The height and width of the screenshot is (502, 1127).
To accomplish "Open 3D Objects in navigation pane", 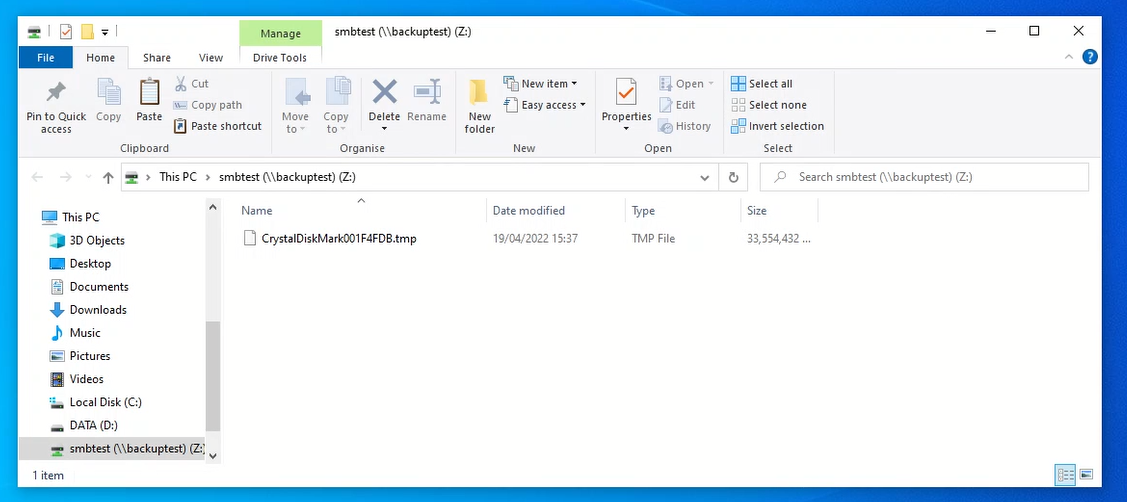I will tap(97, 240).
